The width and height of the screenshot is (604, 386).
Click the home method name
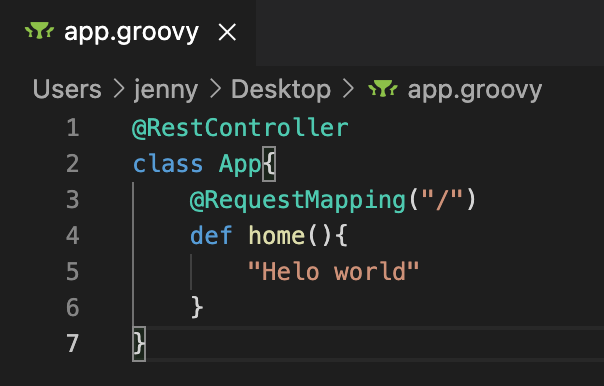(x=277, y=235)
